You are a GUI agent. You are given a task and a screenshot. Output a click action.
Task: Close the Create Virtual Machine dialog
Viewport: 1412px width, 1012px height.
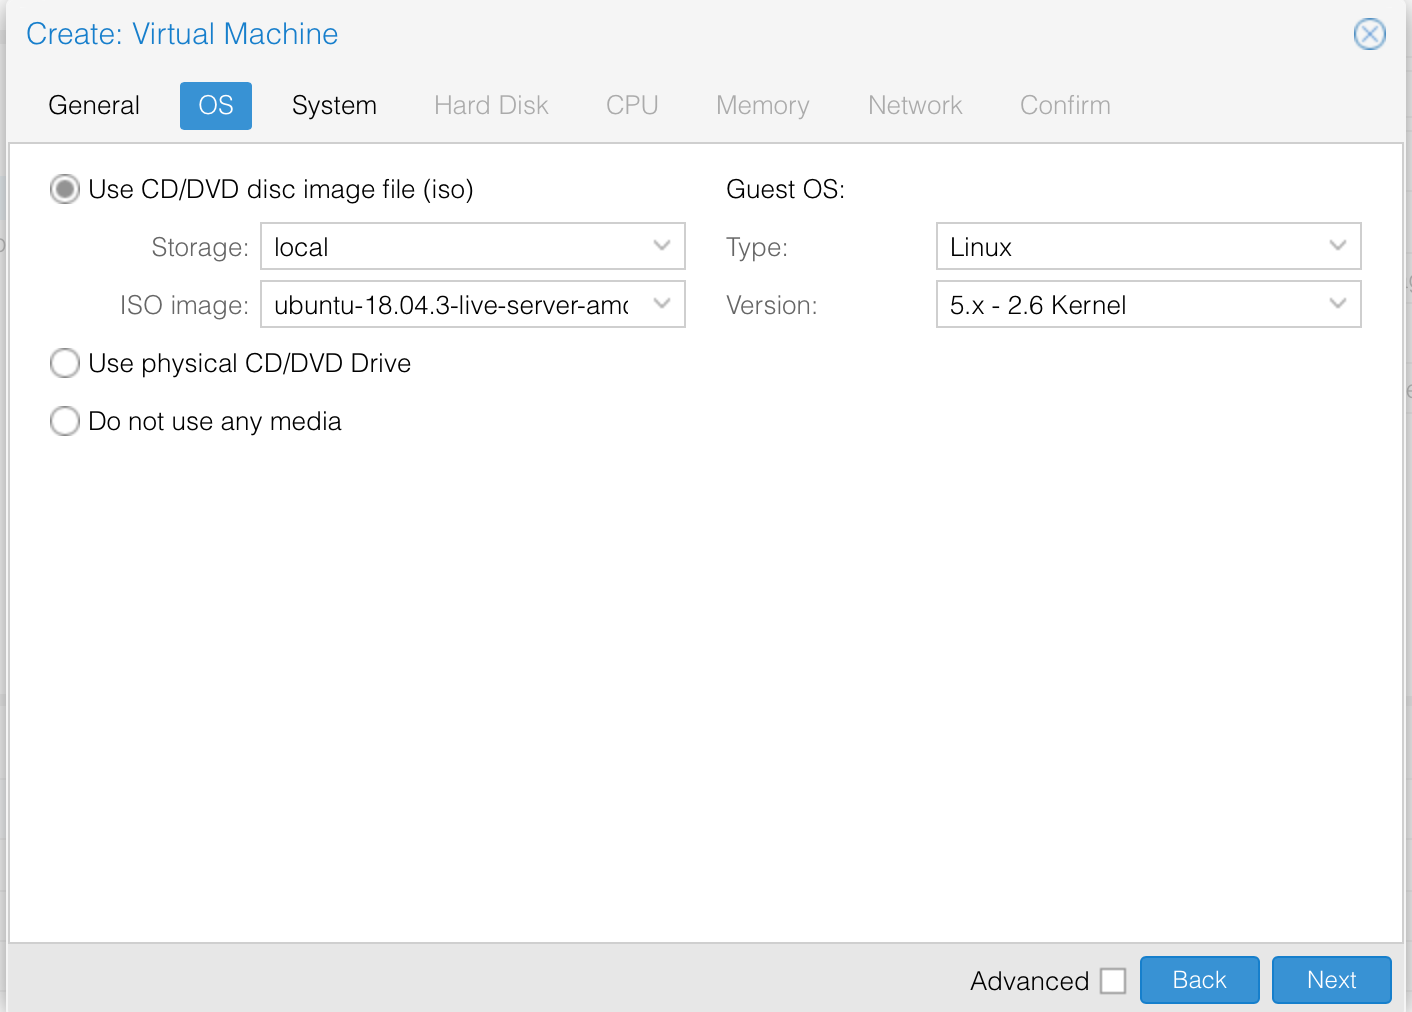click(x=1369, y=34)
